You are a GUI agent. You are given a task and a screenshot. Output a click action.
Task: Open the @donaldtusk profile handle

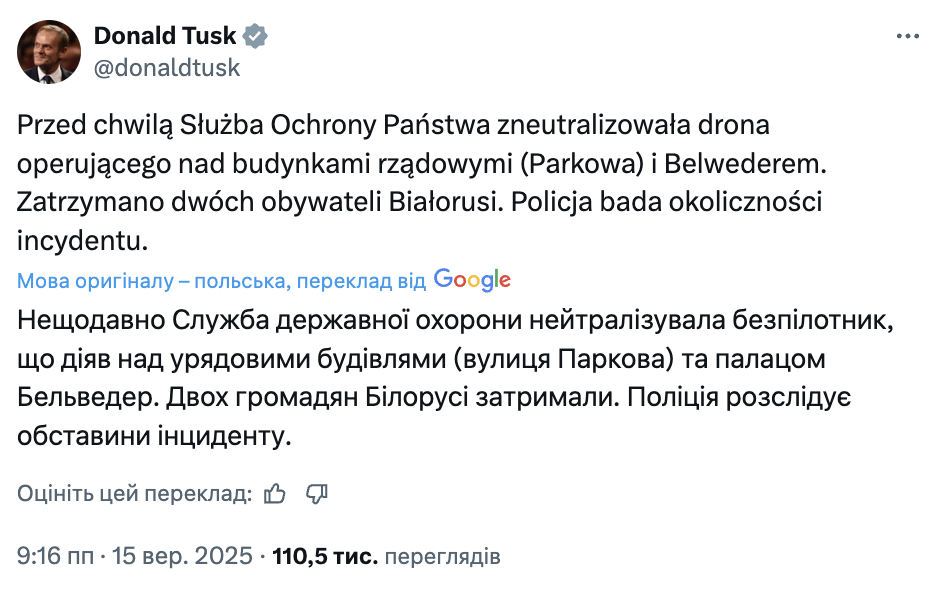(x=166, y=68)
